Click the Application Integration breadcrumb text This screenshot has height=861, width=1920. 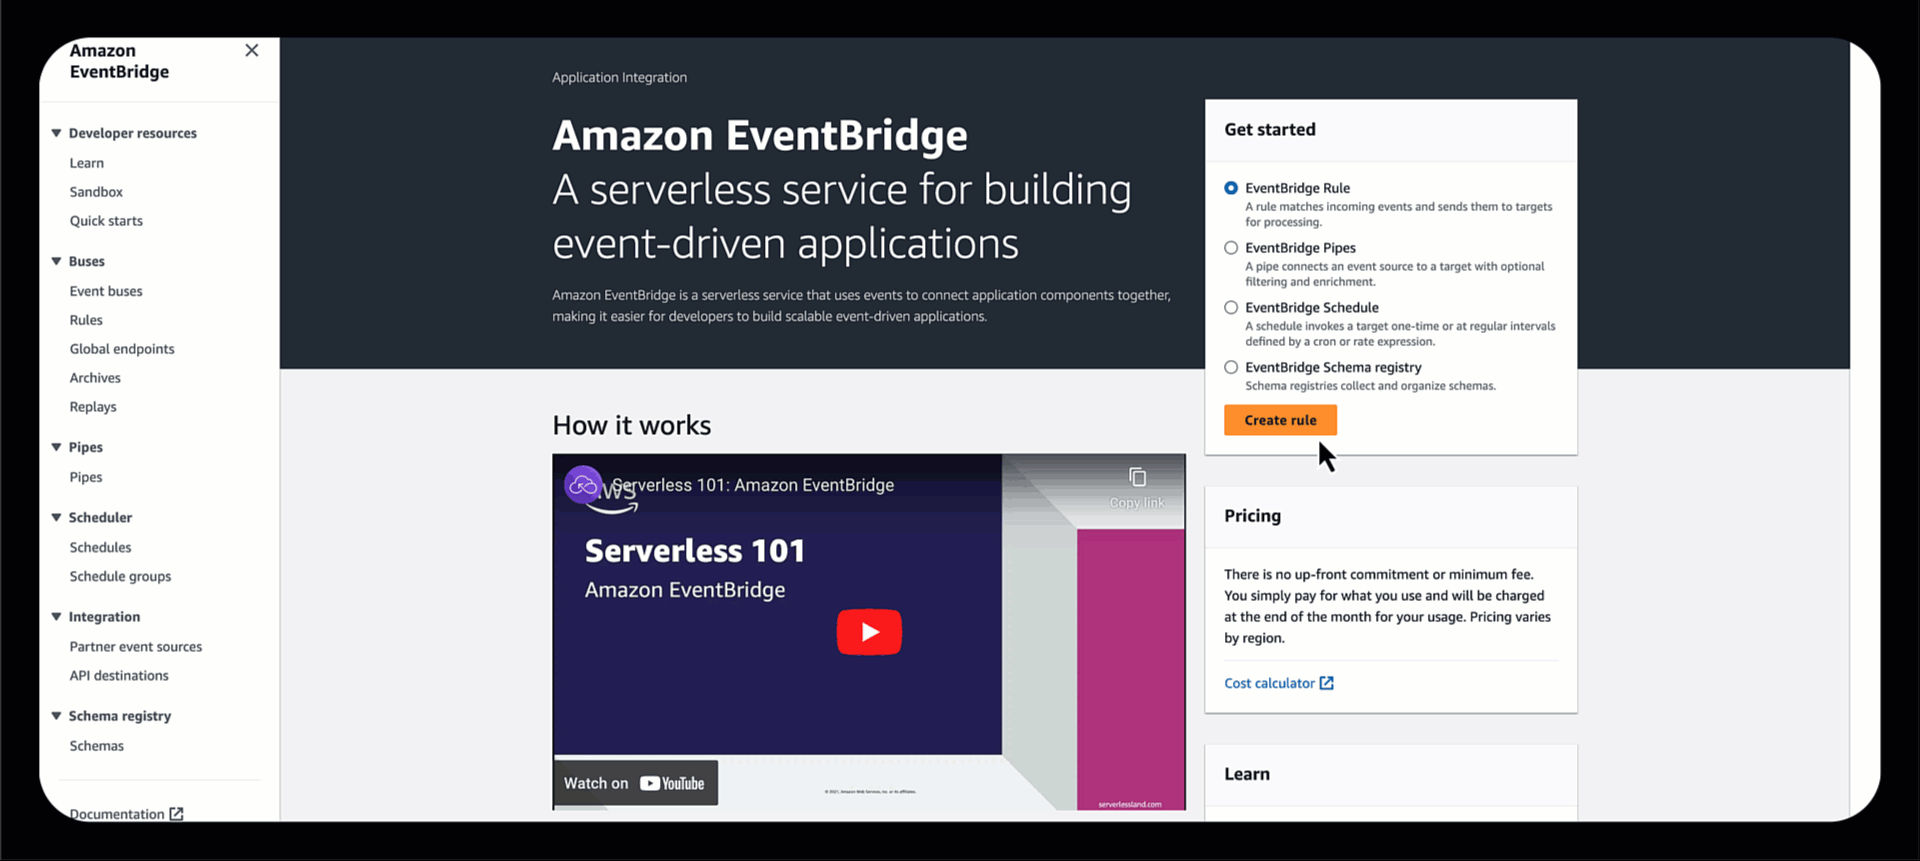click(x=619, y=77)
